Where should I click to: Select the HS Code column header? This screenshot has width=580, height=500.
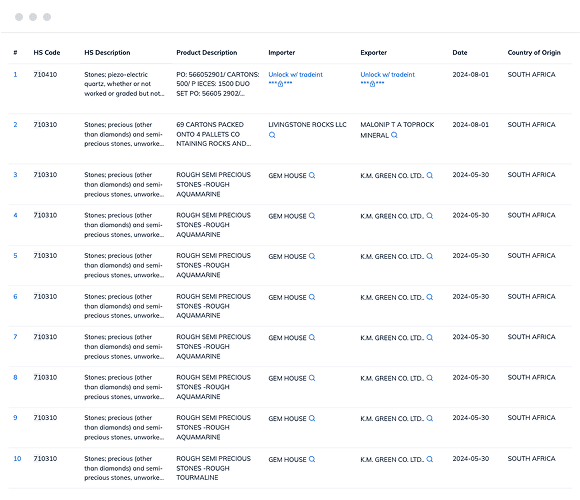point(47,53)
